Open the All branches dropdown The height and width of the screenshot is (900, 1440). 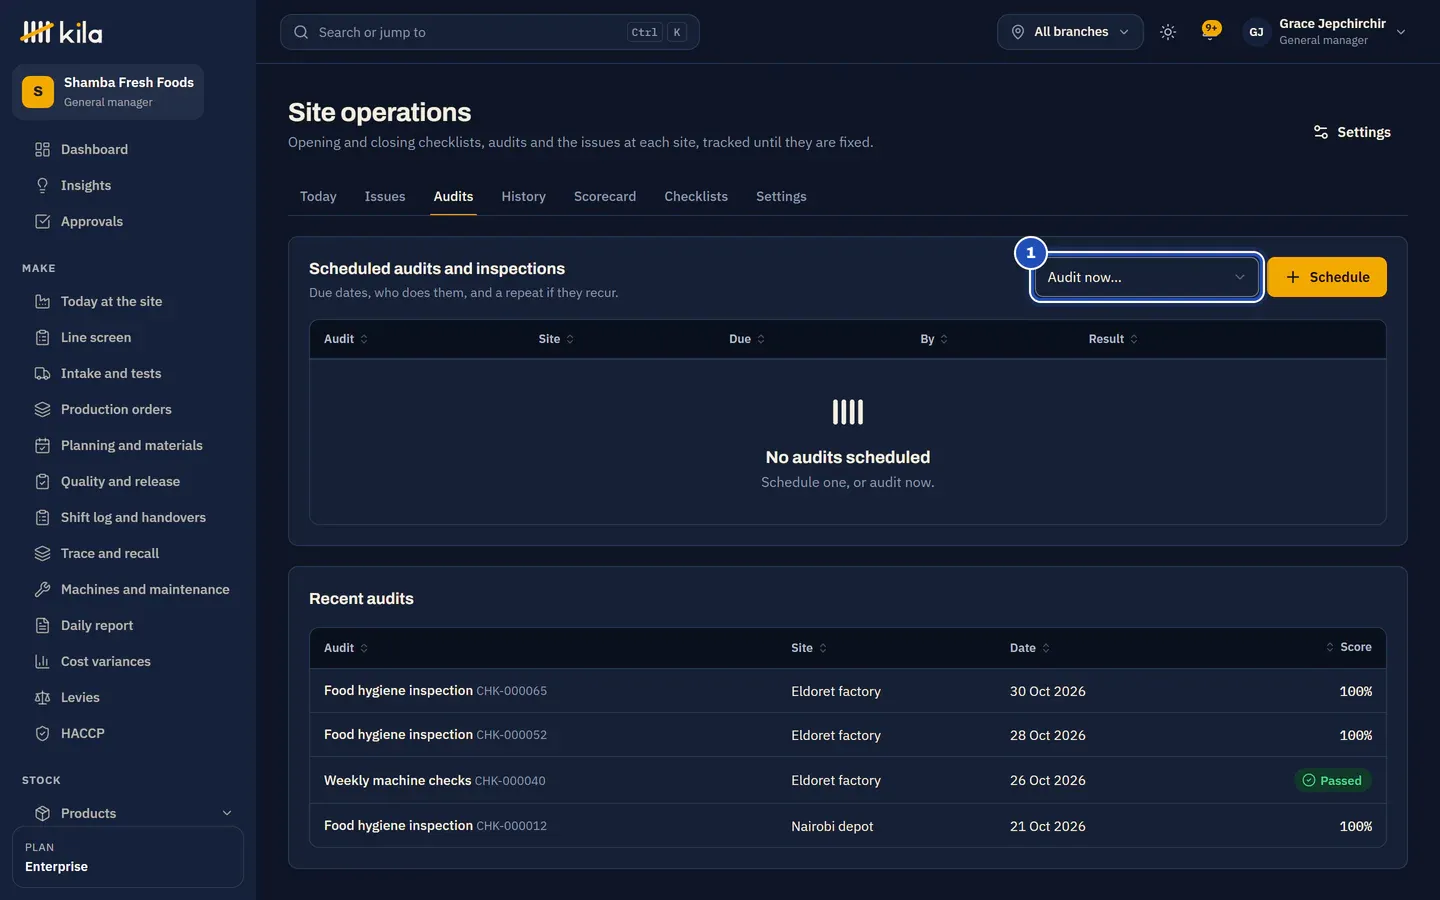tap(1070, 32)
